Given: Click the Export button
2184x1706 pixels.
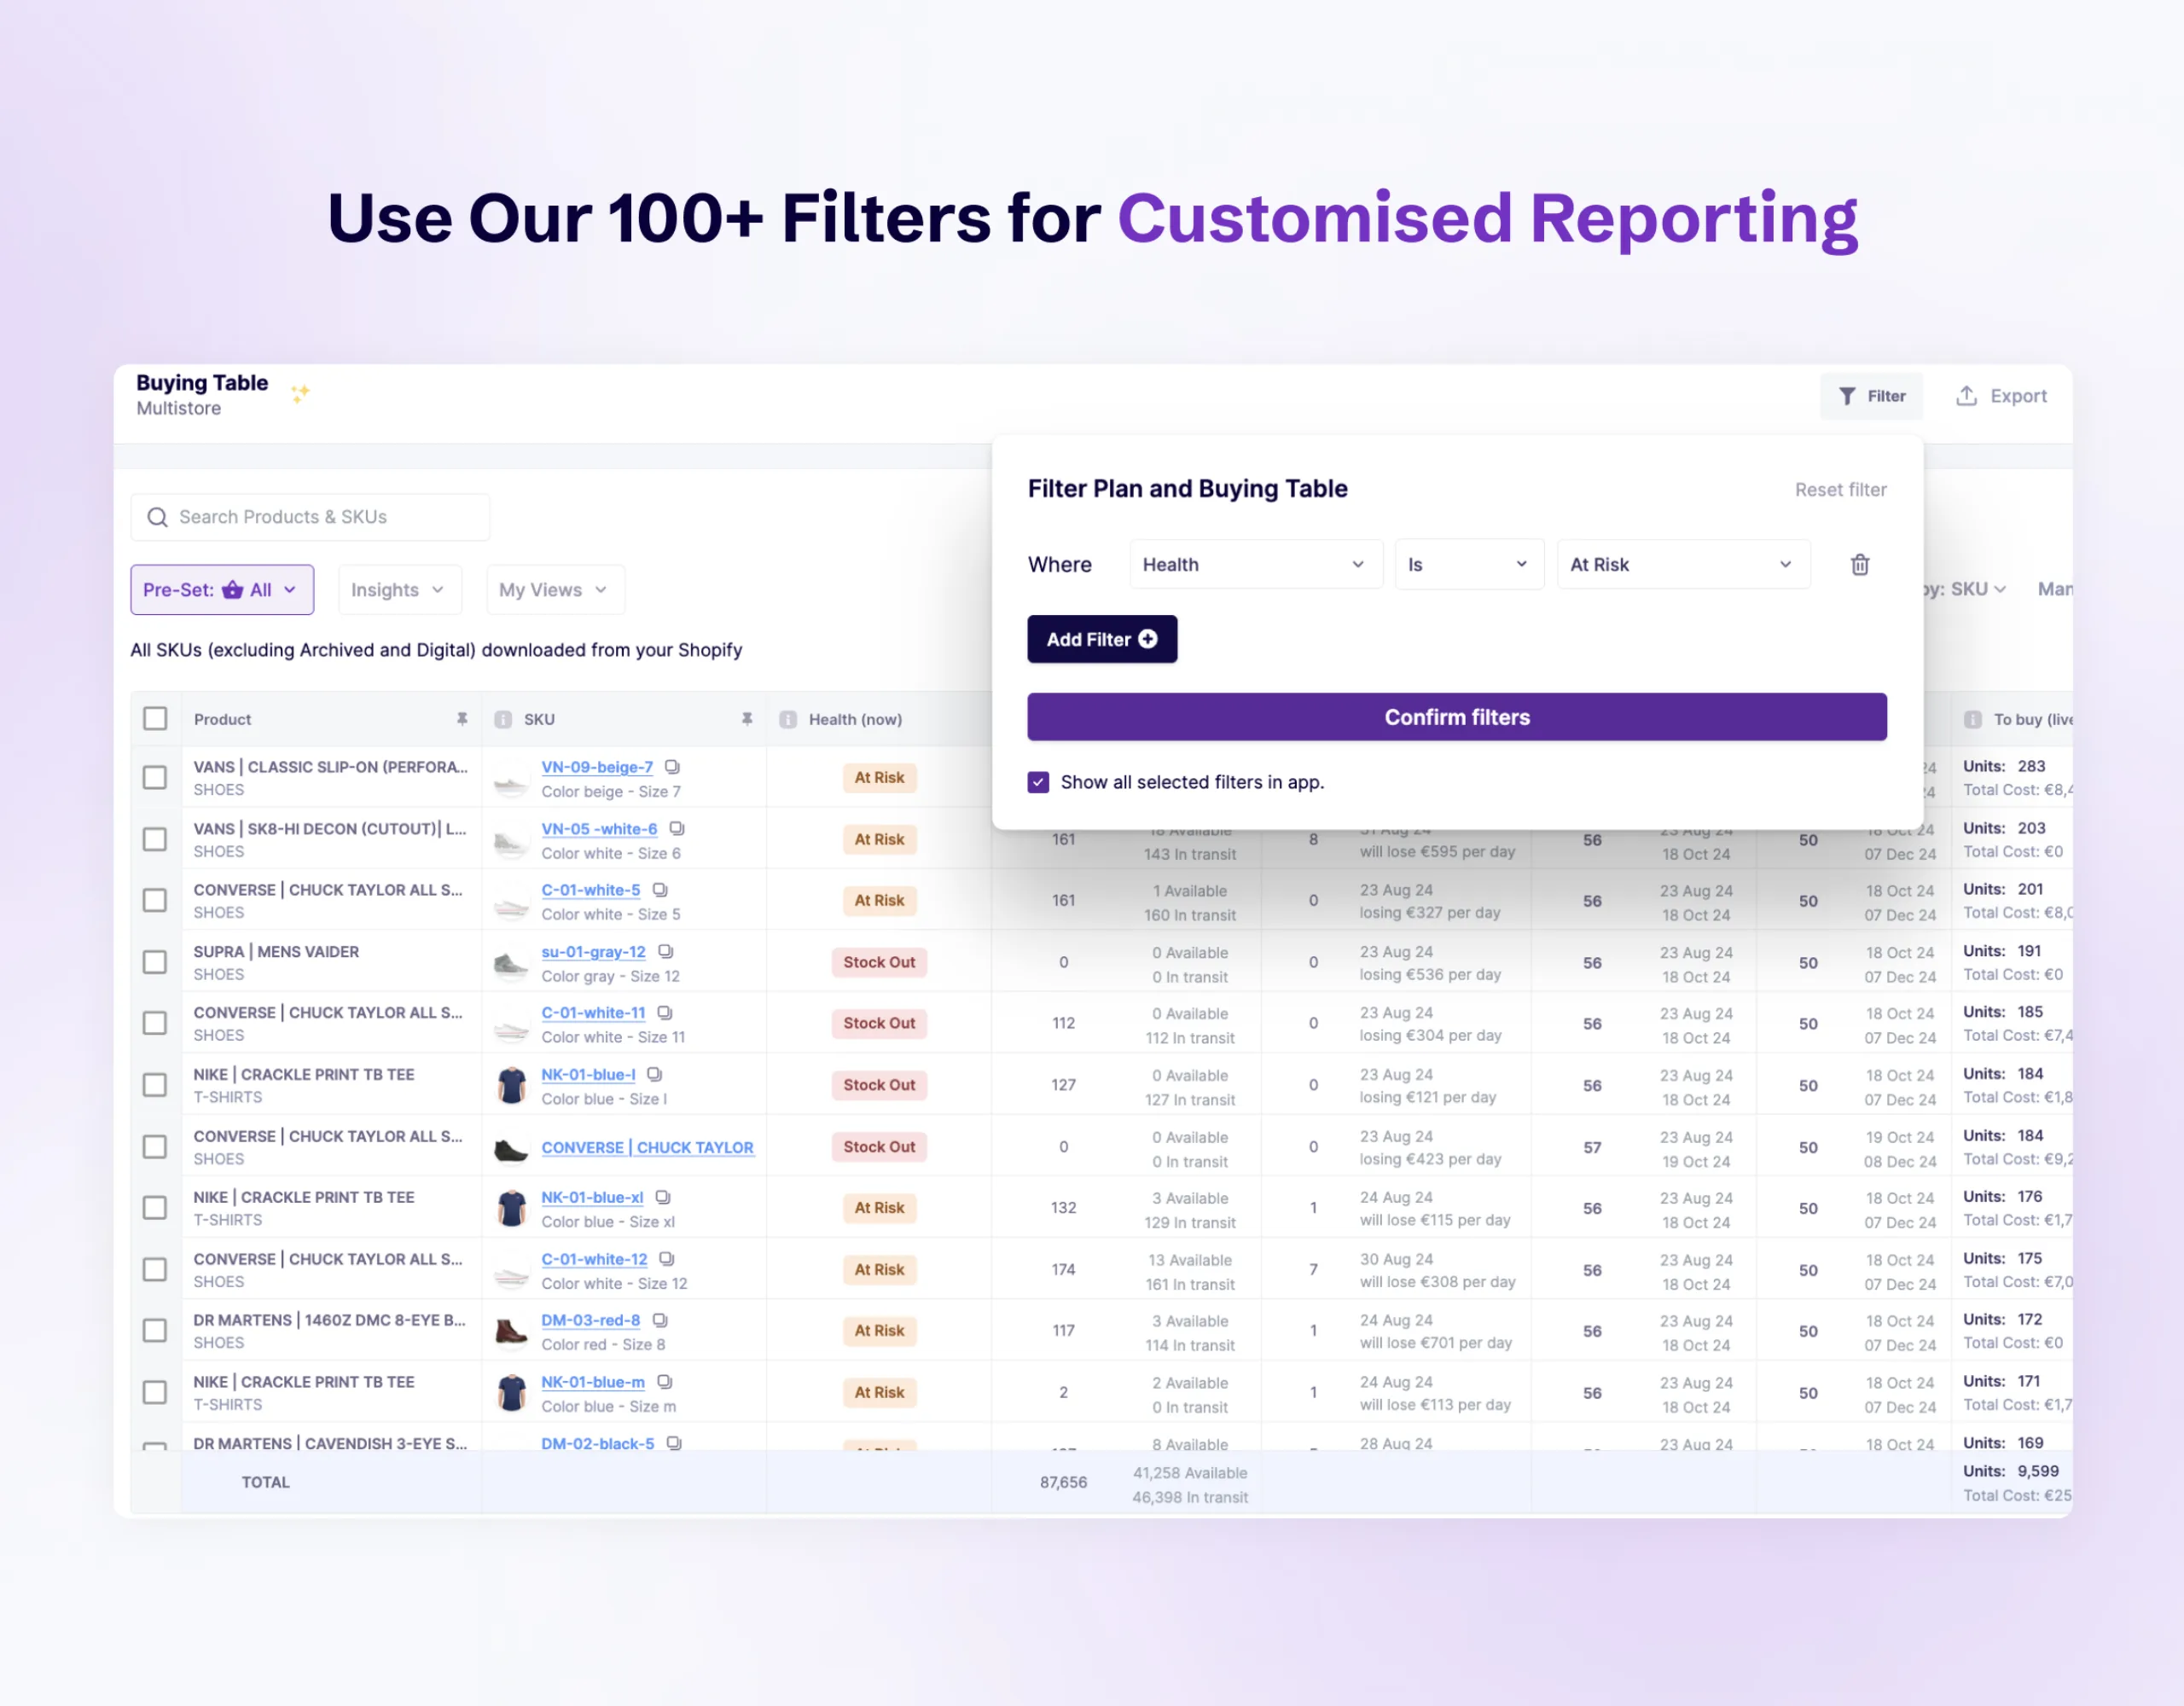Looking at the screenshot, I should click(2001, 396).
